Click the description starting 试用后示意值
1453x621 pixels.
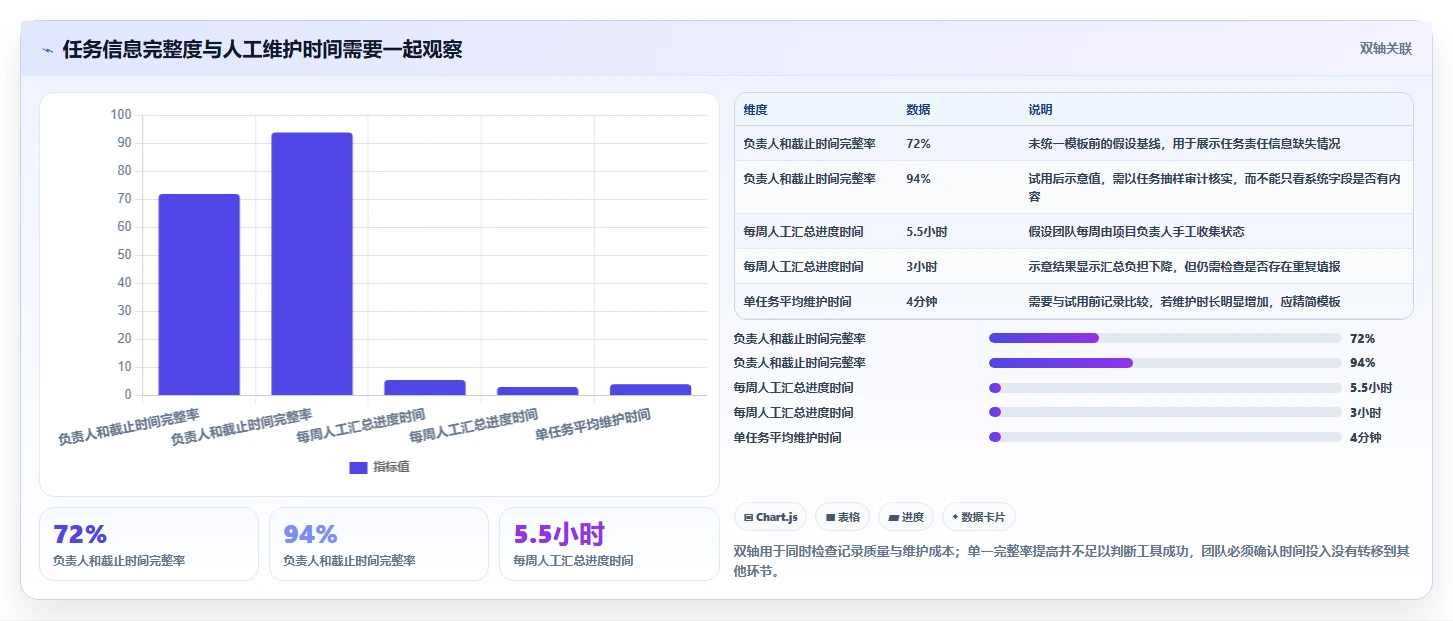[1214, 188]
